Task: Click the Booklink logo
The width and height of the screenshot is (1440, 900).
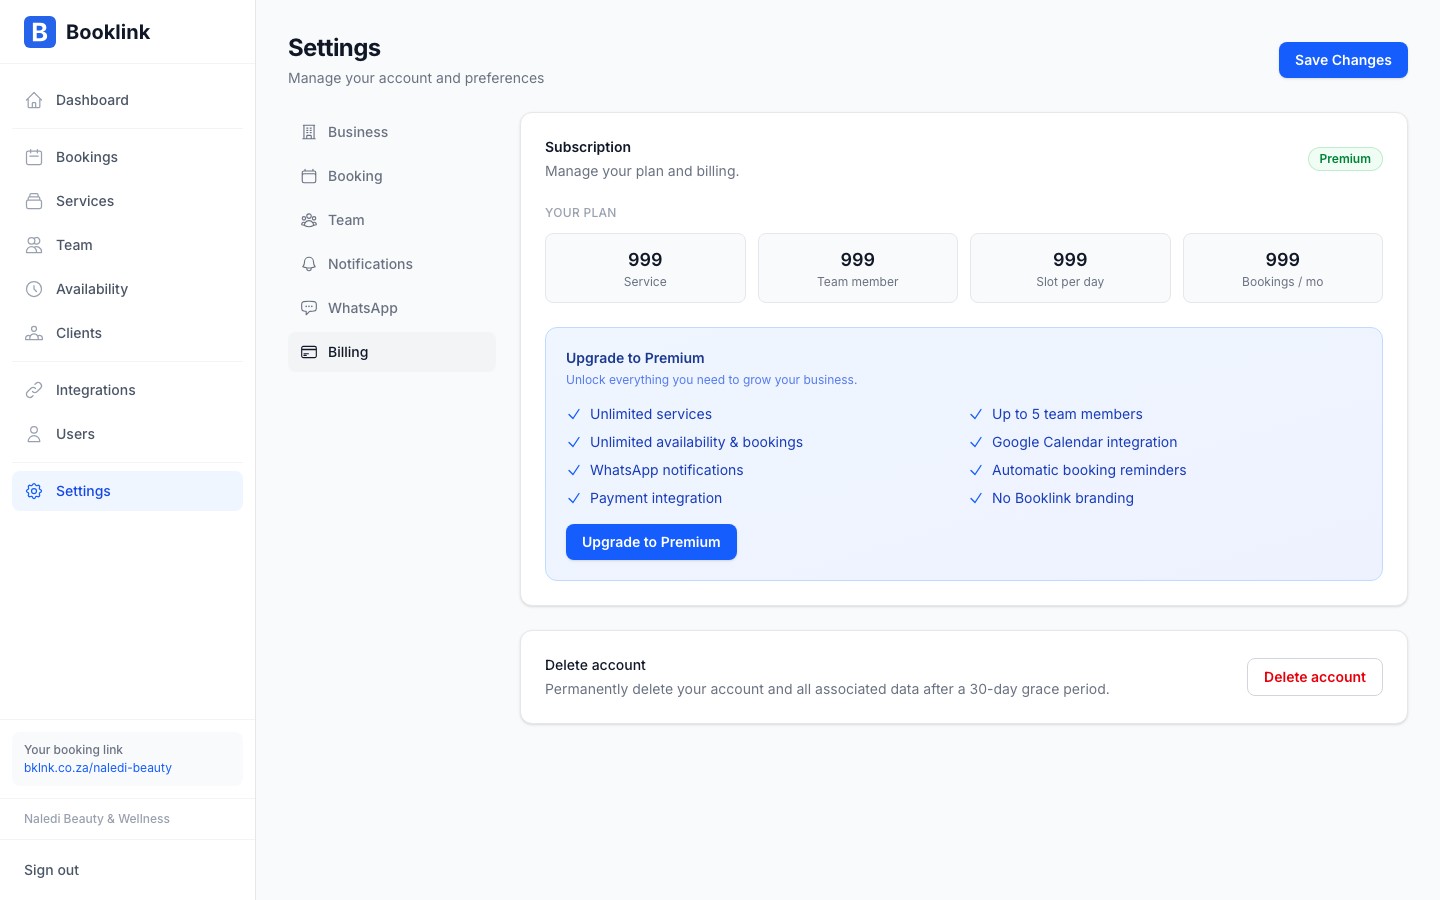Action: coord(86,32)
